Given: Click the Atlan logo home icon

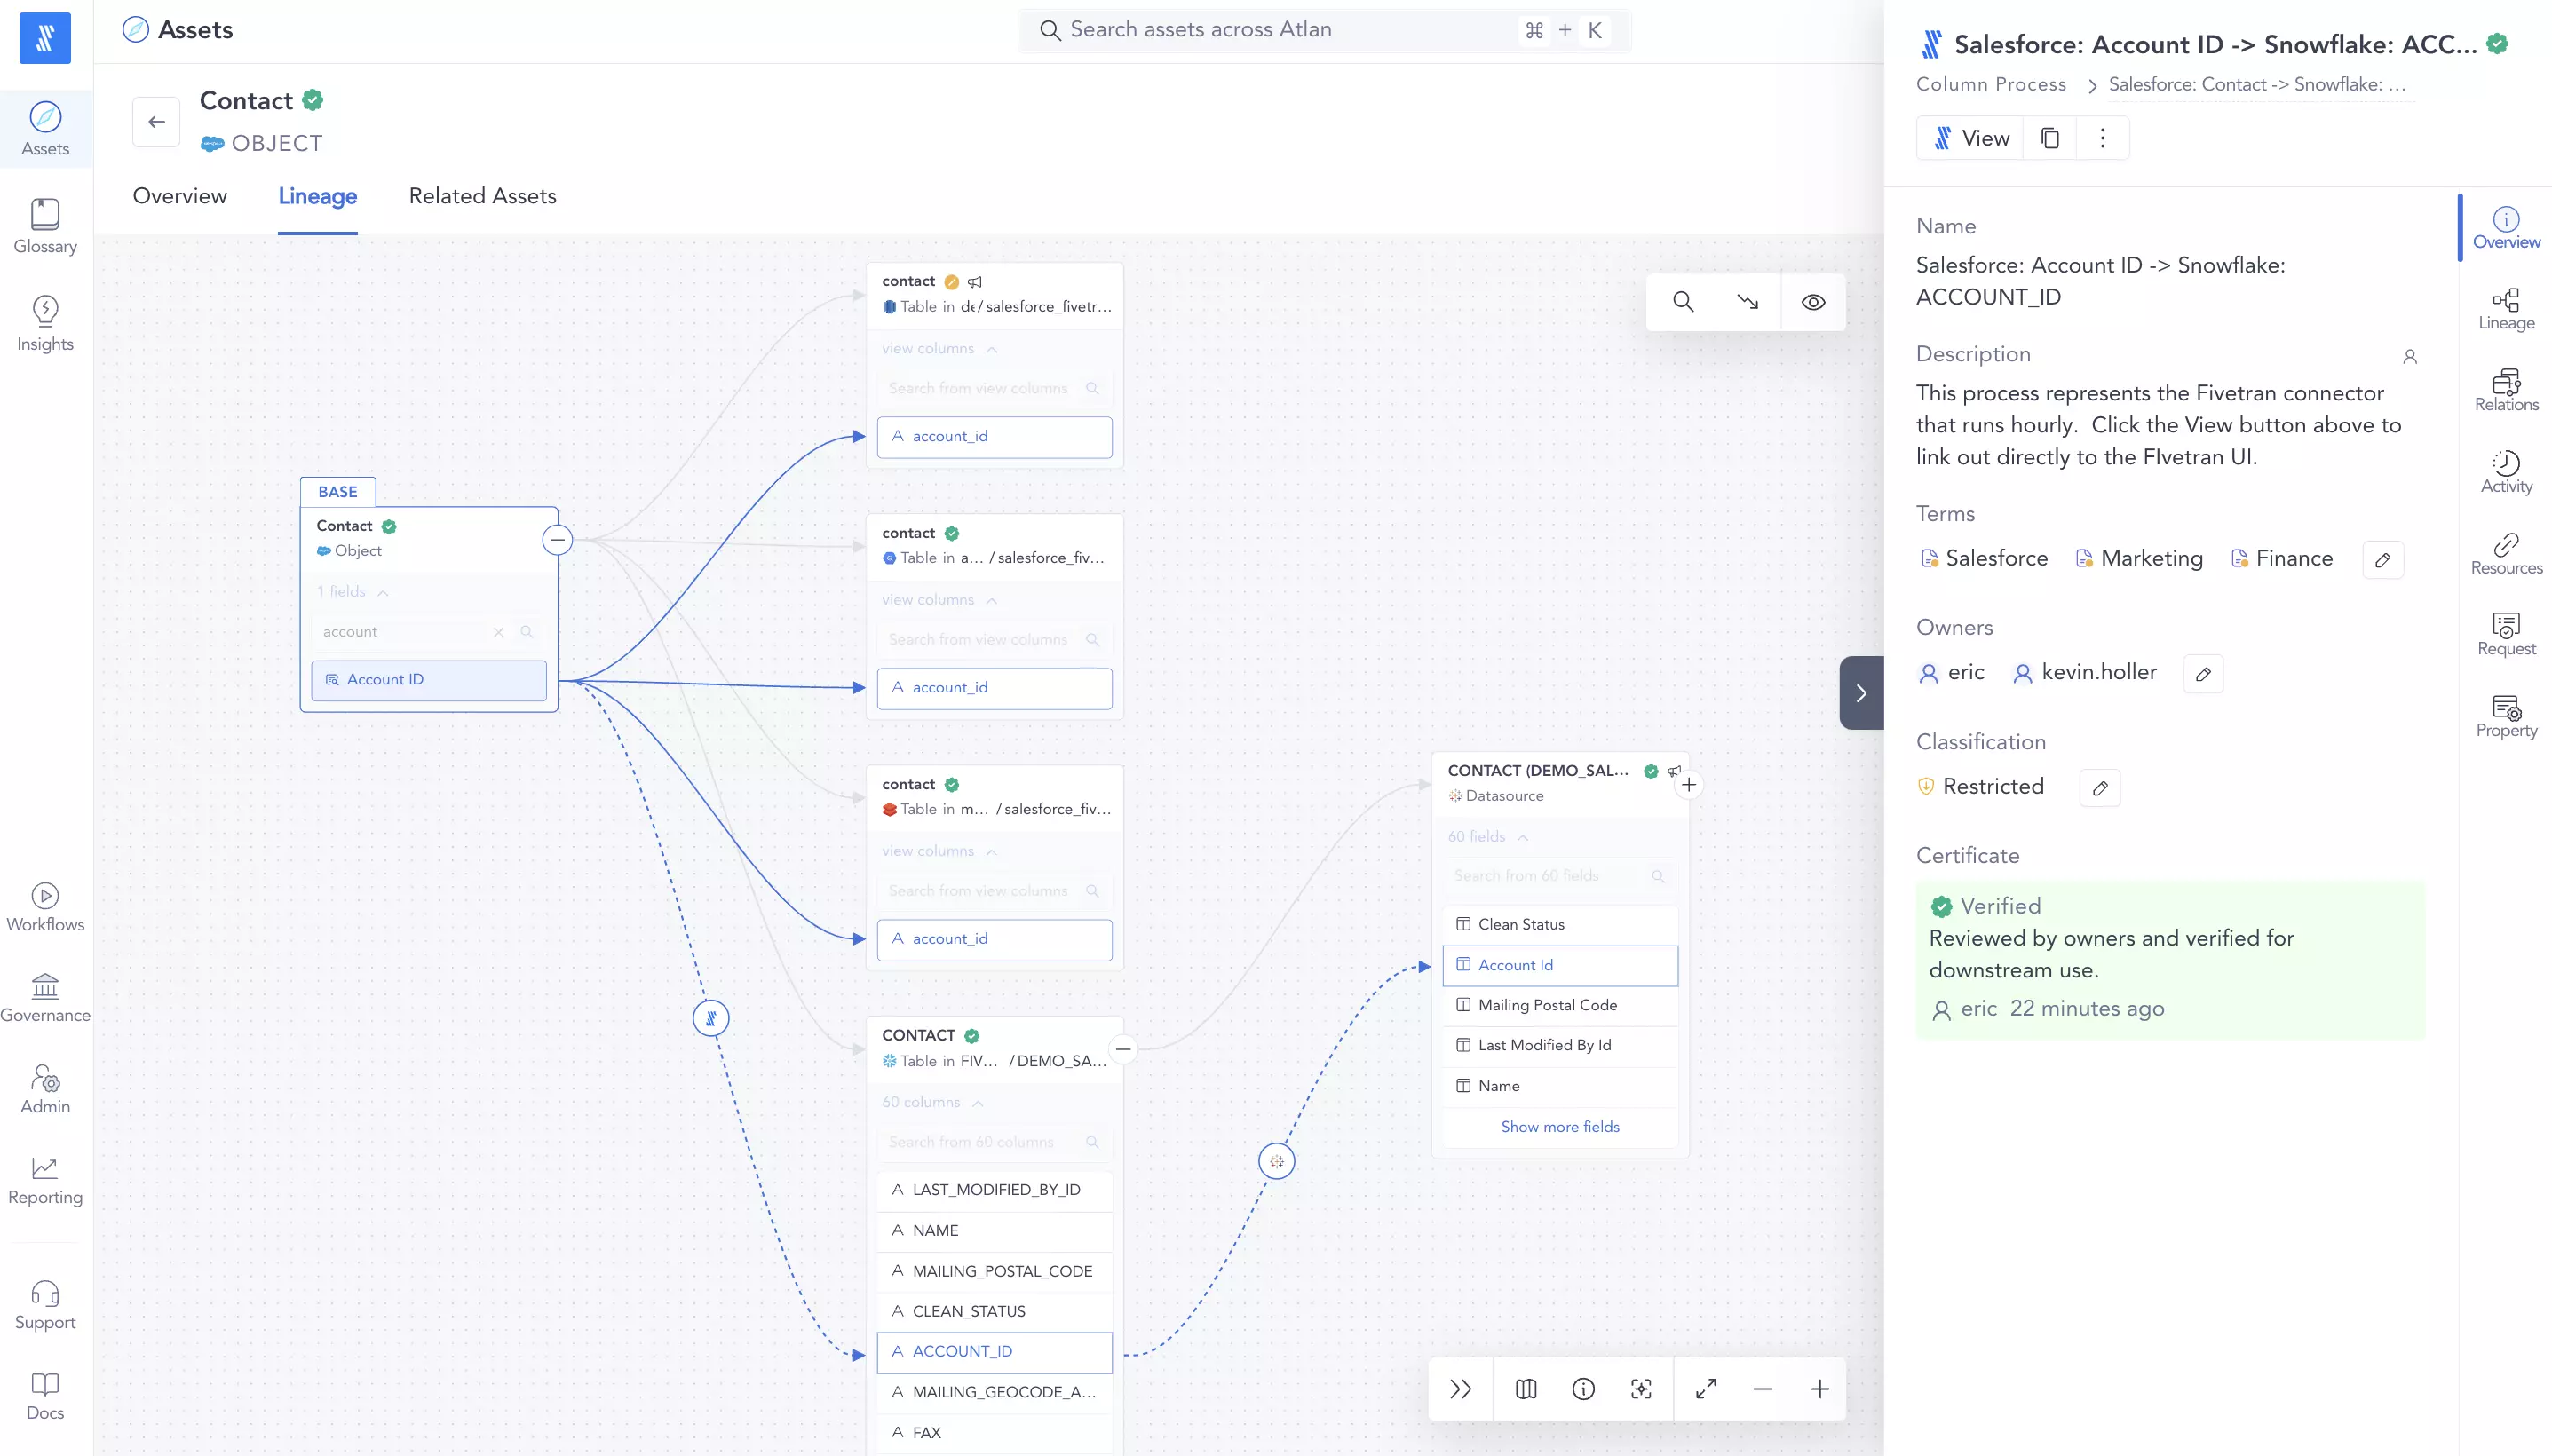Looking at the screenshot, I should pos(45,38).
